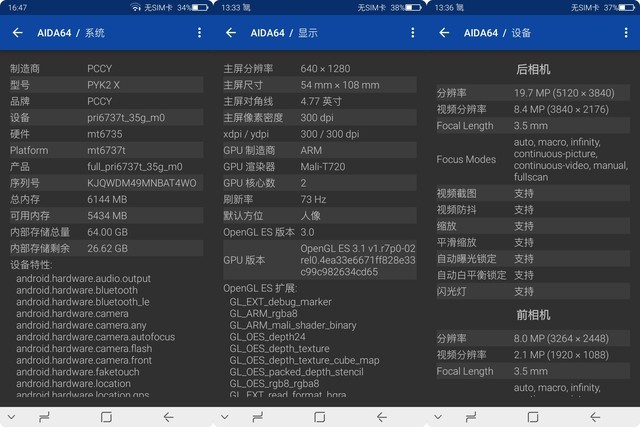
Task: Select the 视频防抖 支持 row
Action: click(x=533, y=210)
